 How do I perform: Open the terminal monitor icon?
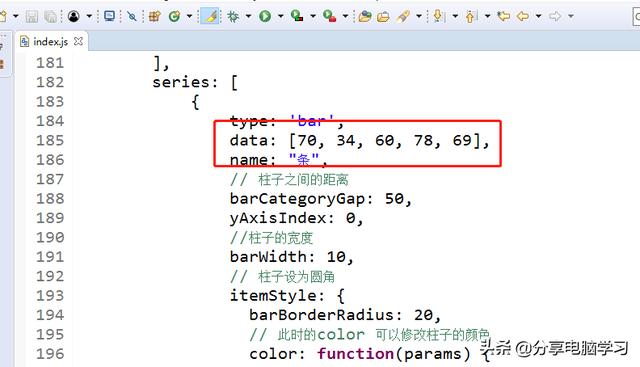[109, 16]
